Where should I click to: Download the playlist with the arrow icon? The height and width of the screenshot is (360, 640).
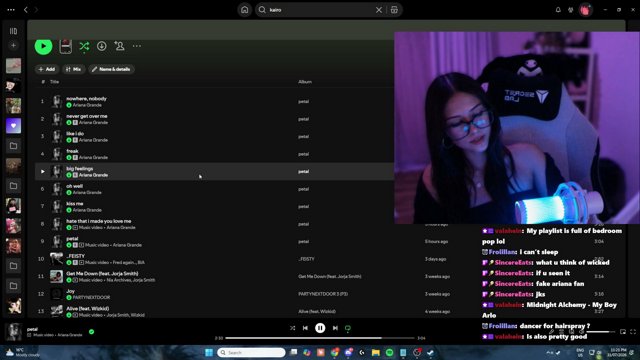(x=102, y=46)
